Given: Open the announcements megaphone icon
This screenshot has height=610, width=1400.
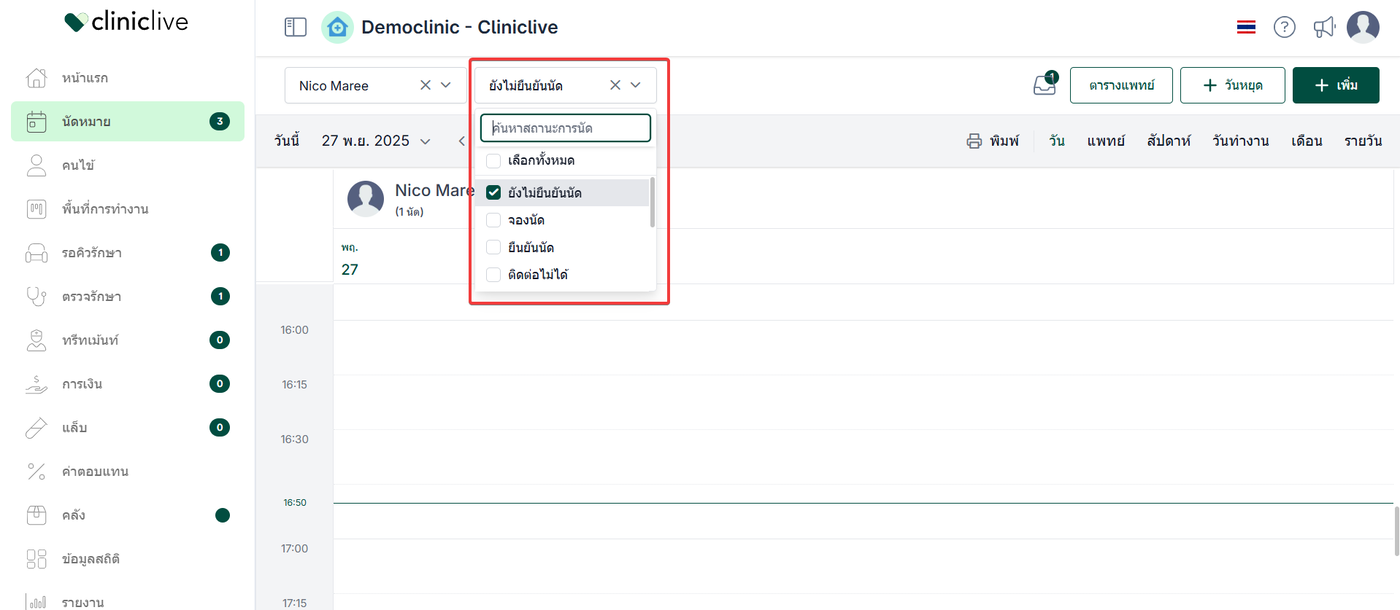Looking at the screenshot, I should (x=1324, y=27).
